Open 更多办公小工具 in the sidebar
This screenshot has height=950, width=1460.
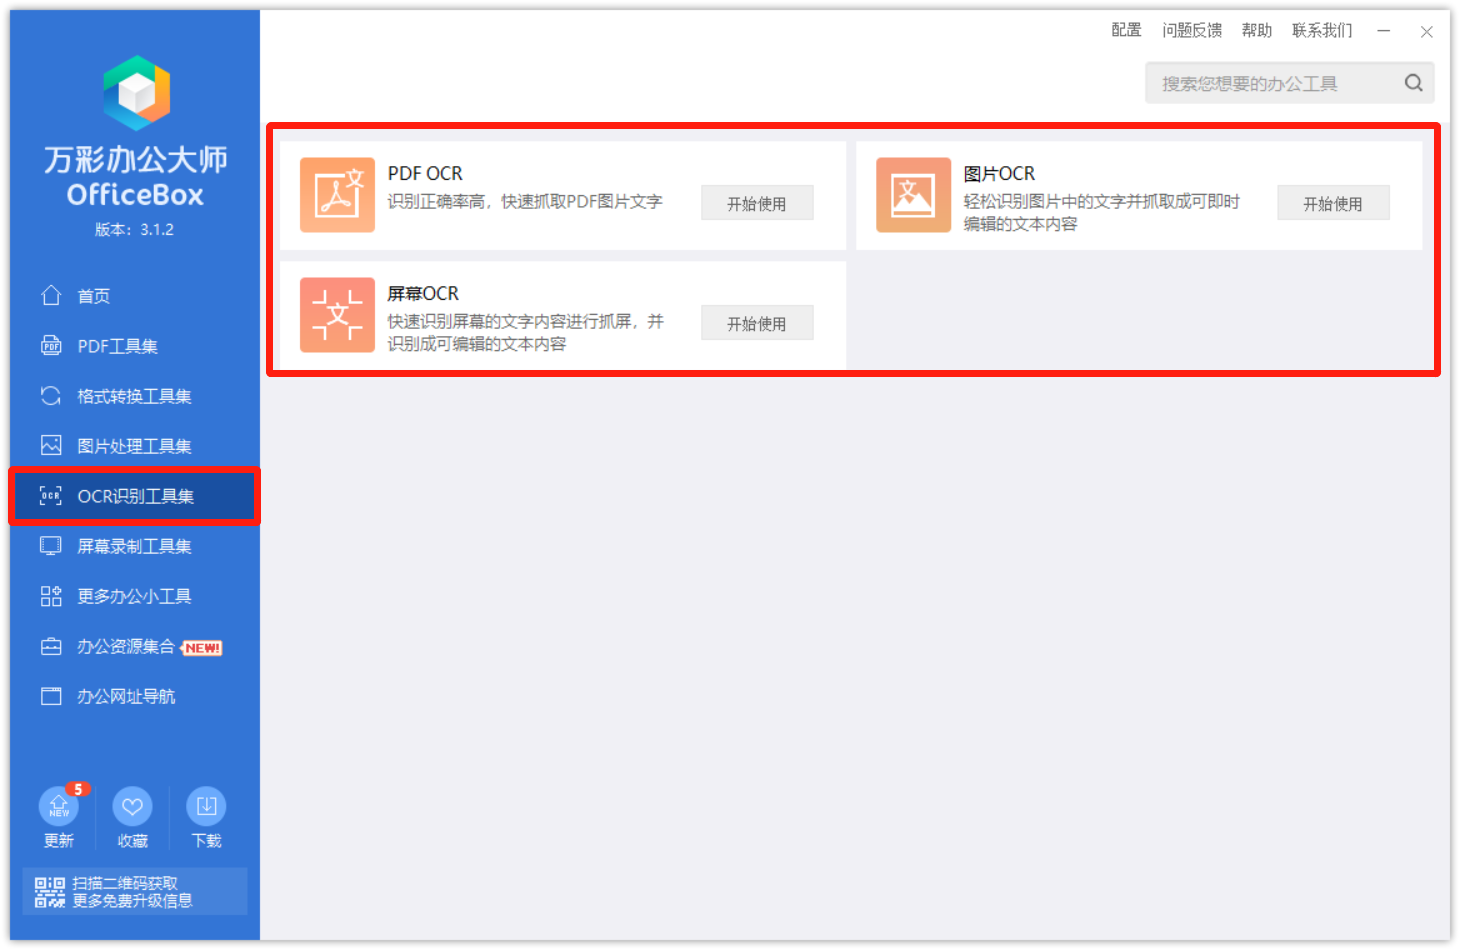click(x=135, y=596)
